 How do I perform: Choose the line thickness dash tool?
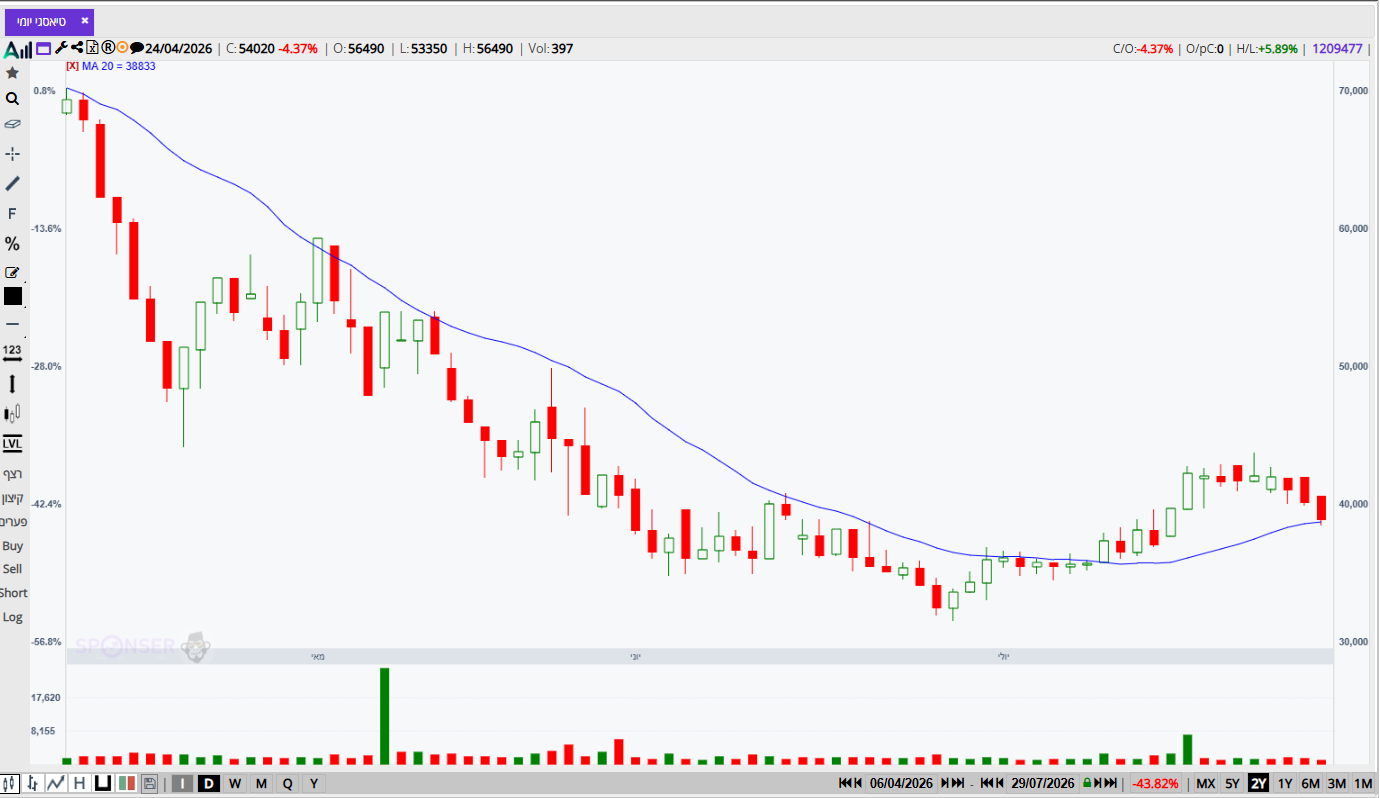coord(12,324)
